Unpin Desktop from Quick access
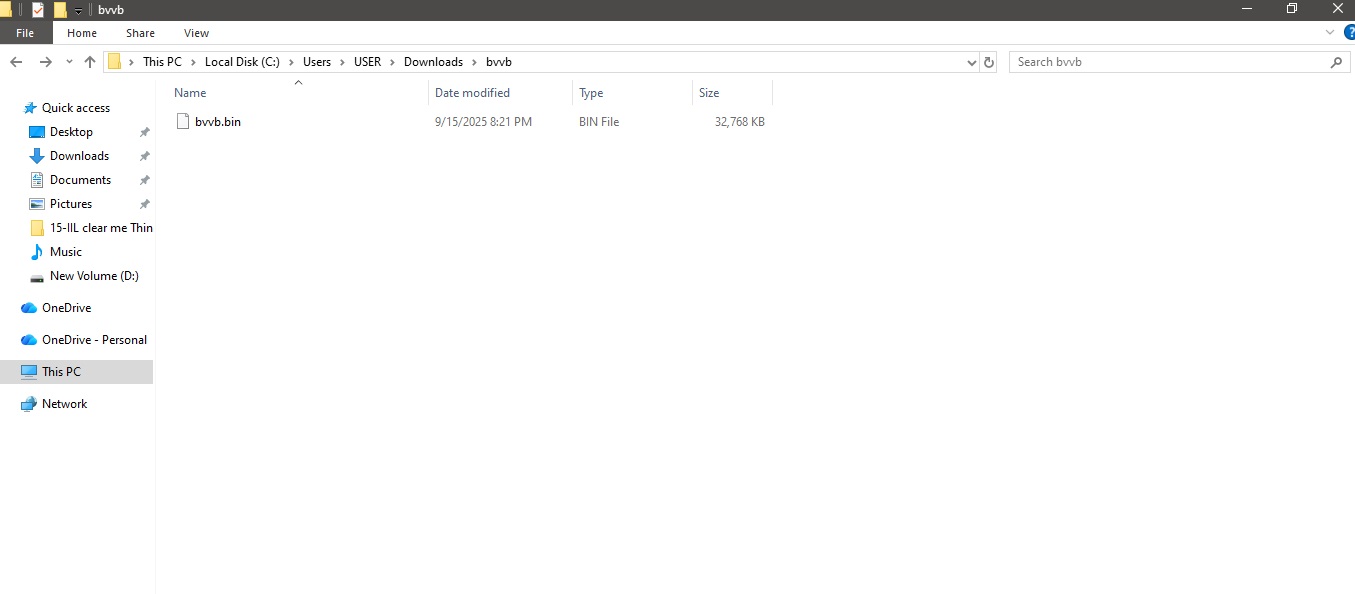 [144, 131]
